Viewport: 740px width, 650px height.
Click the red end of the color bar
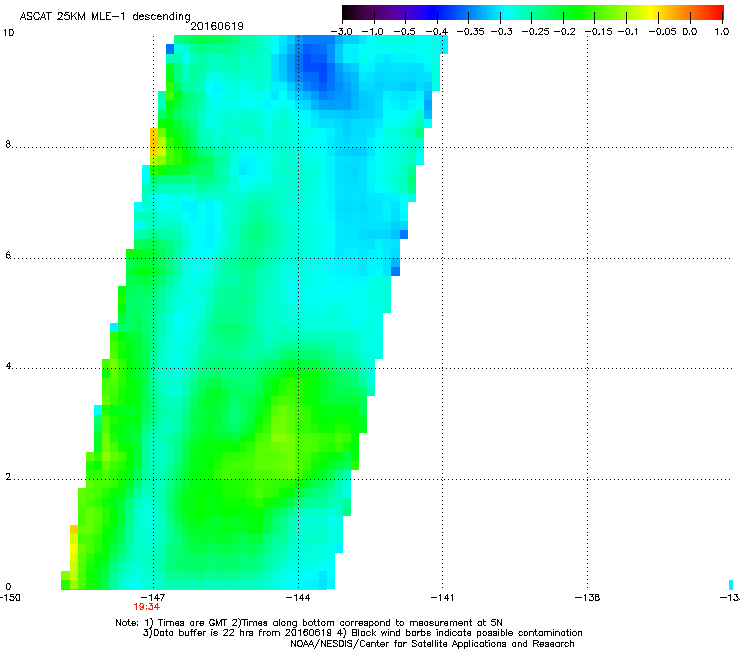tap(716, 13)
